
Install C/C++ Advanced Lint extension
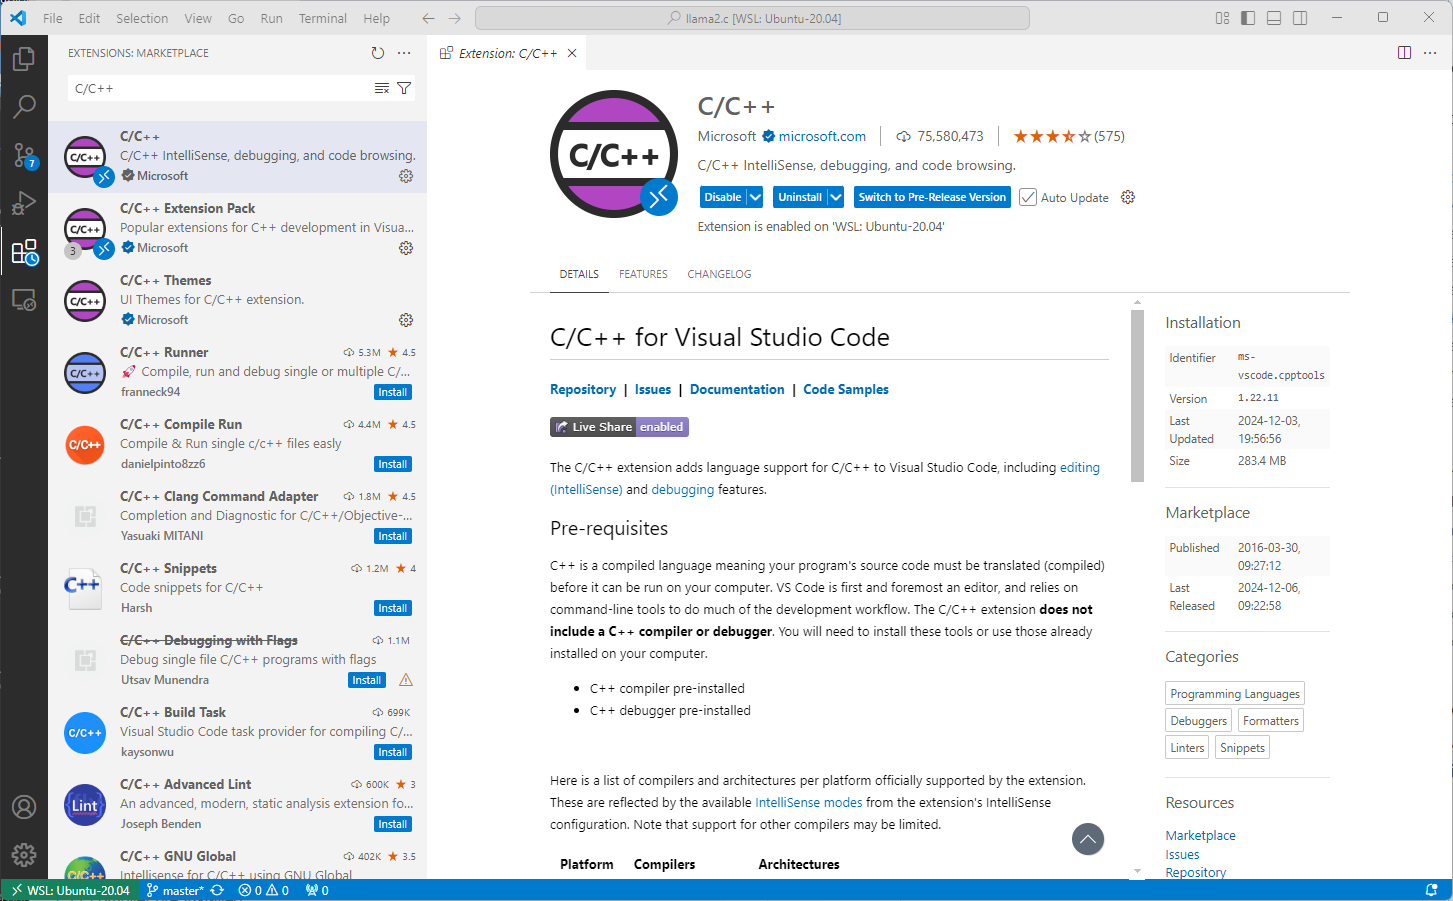pos(393,824)
